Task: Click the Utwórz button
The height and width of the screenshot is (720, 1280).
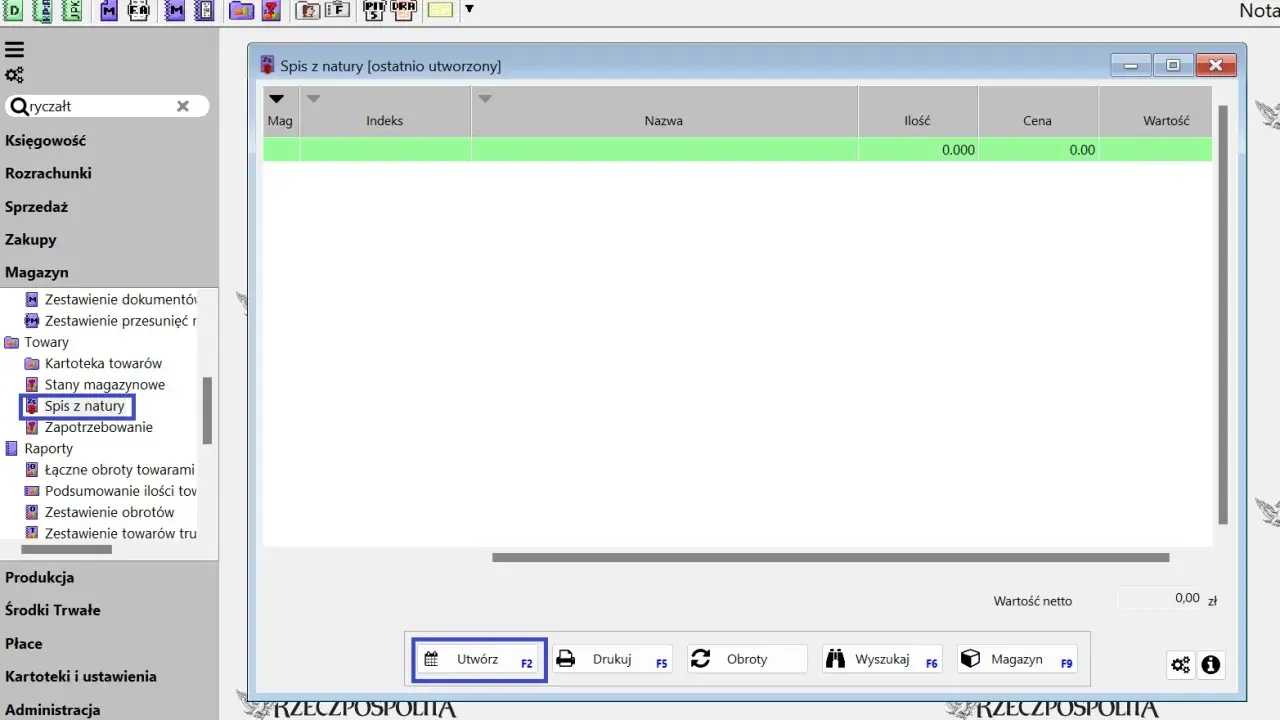Action: 479,660
